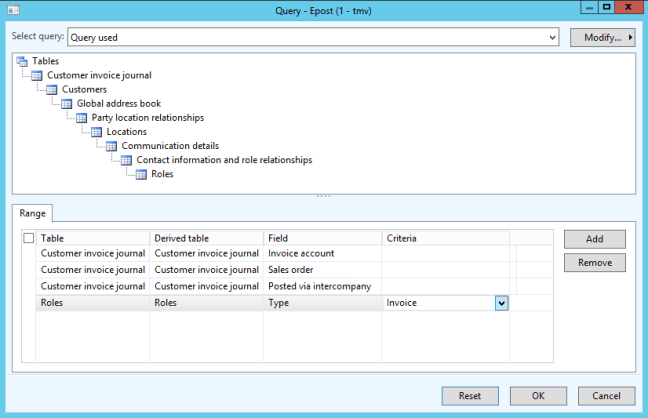The height and width of the screenshot is (418, 648).
Task: Select Roles node in the tree
Action: [162, 174]
